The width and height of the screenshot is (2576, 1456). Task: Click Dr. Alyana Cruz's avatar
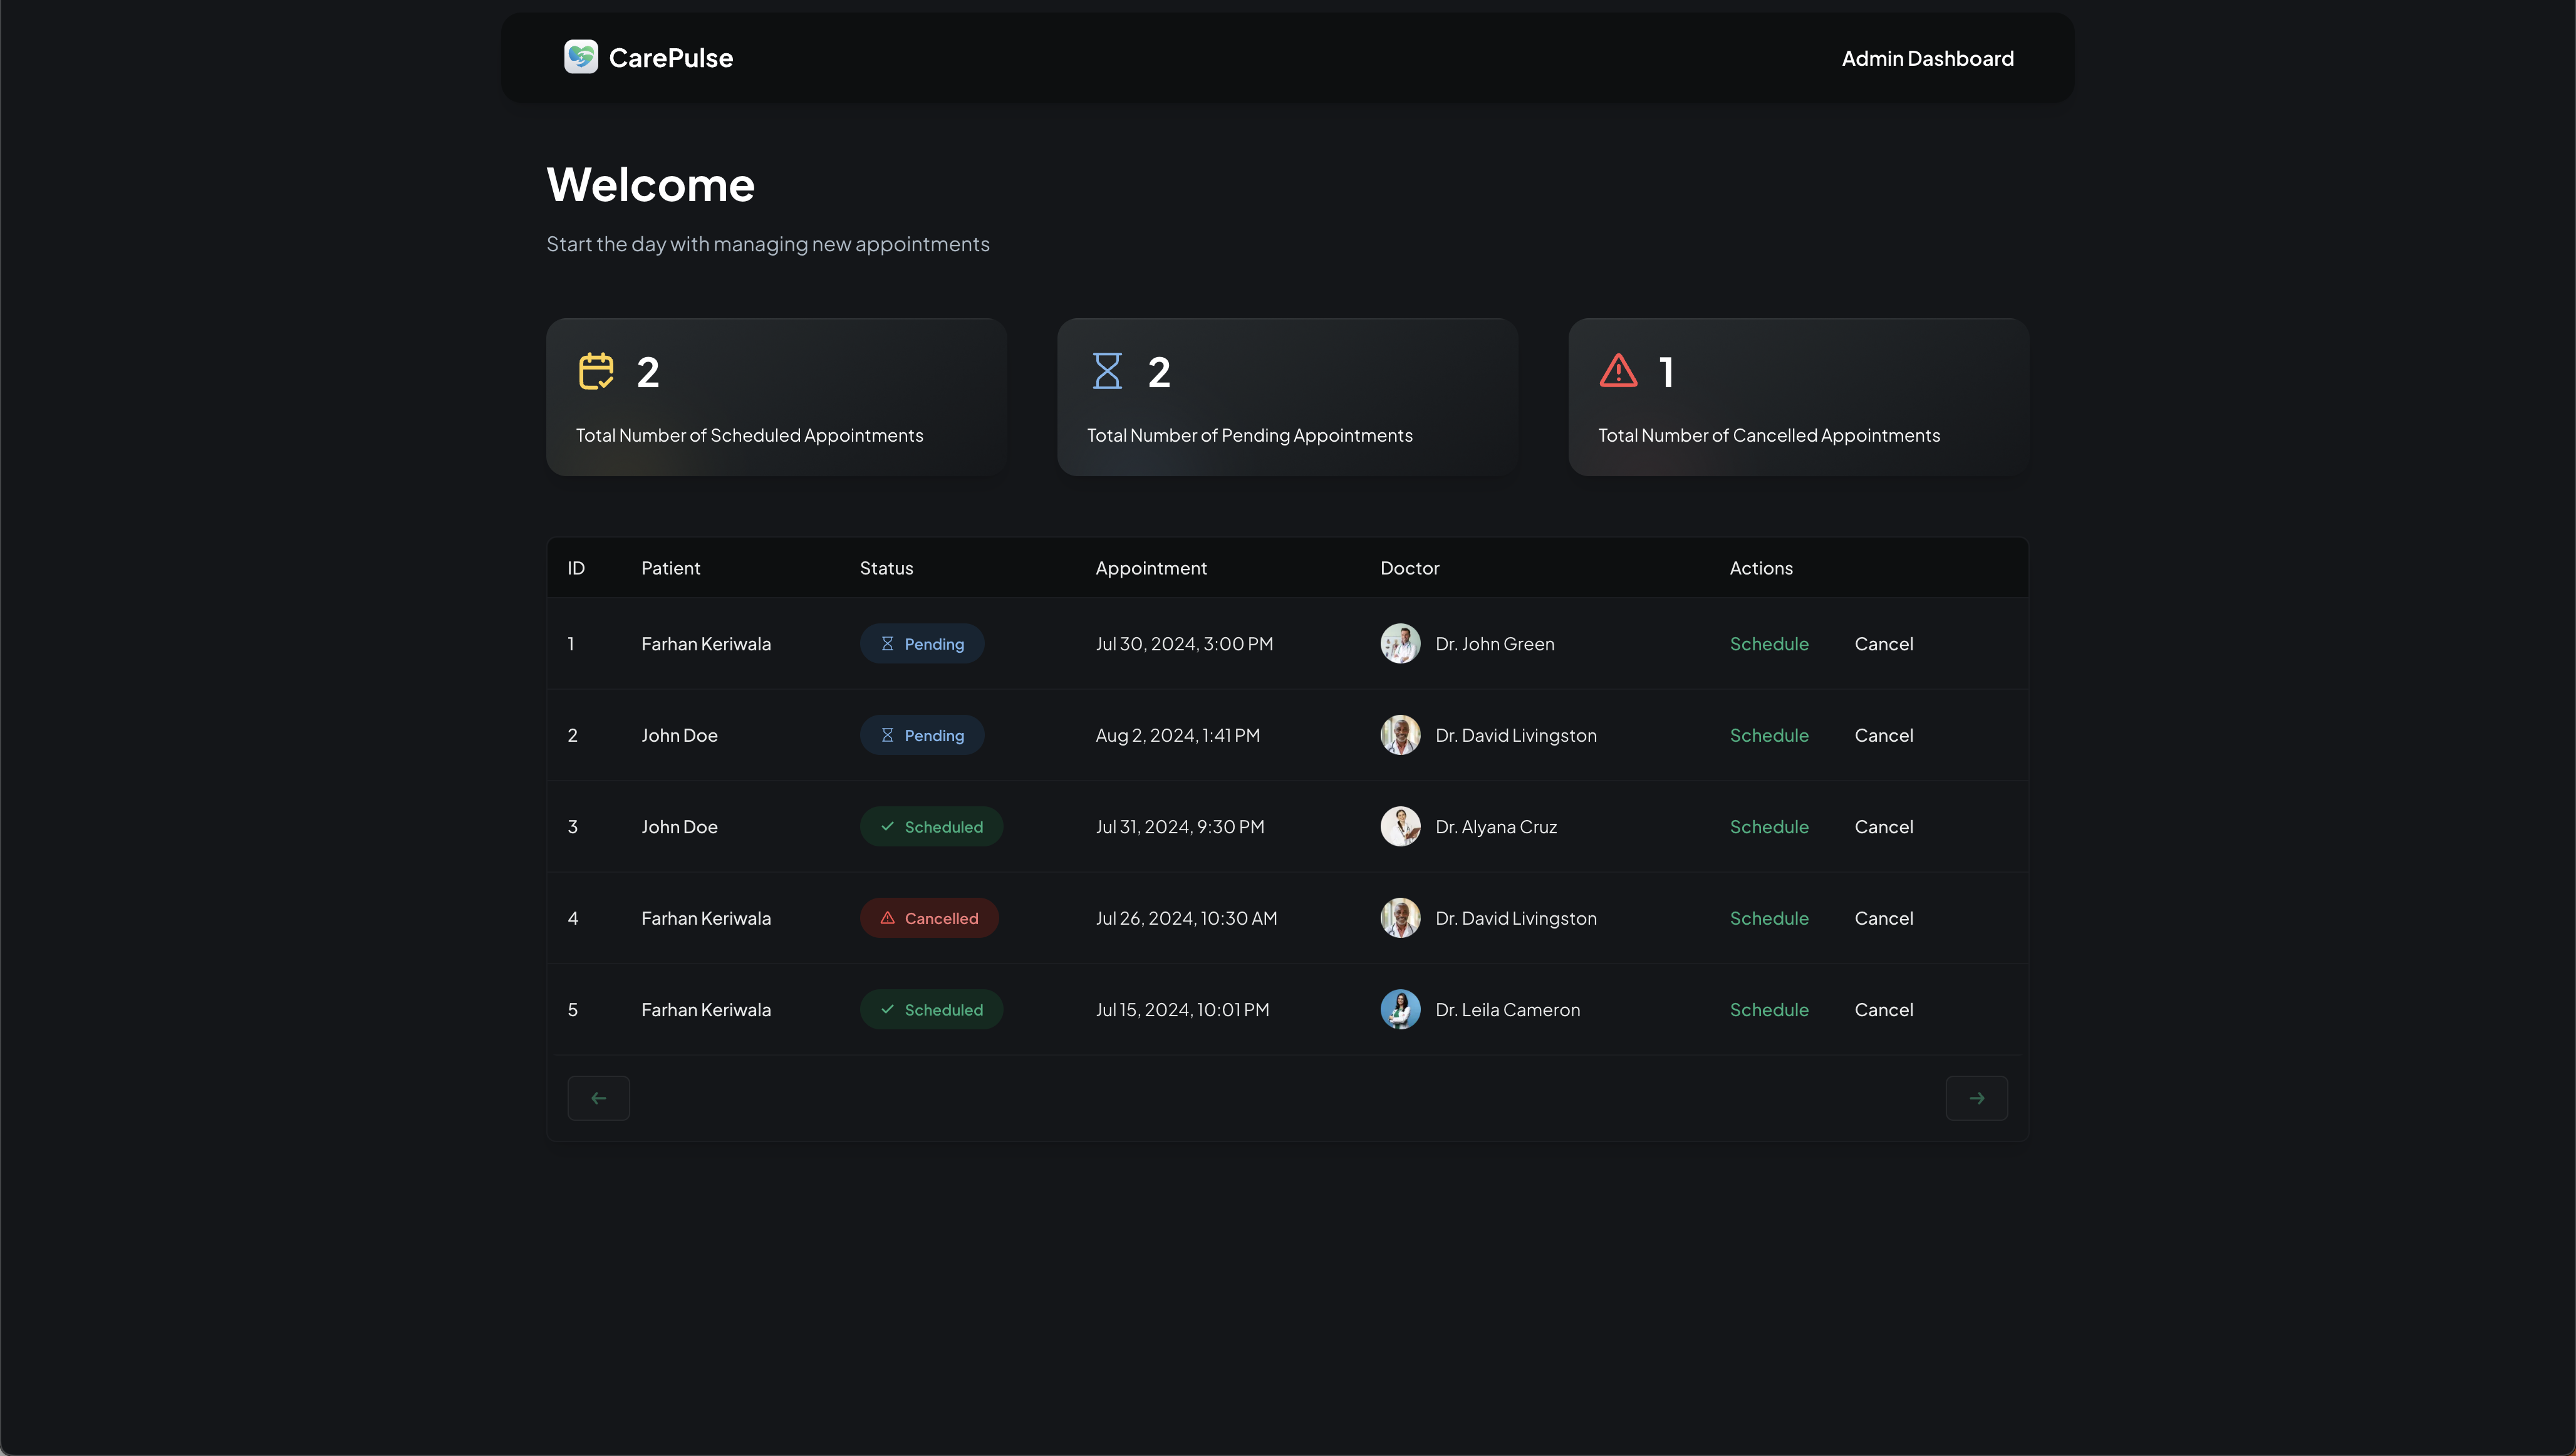click(x=1400, y=827)
